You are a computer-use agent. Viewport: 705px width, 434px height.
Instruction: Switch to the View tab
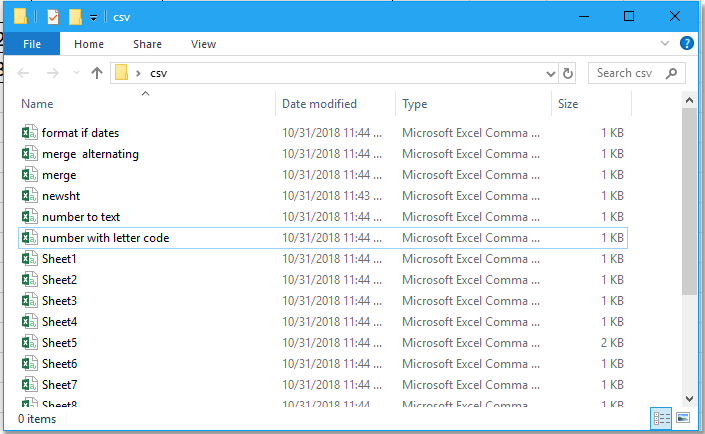coord(203,44)
